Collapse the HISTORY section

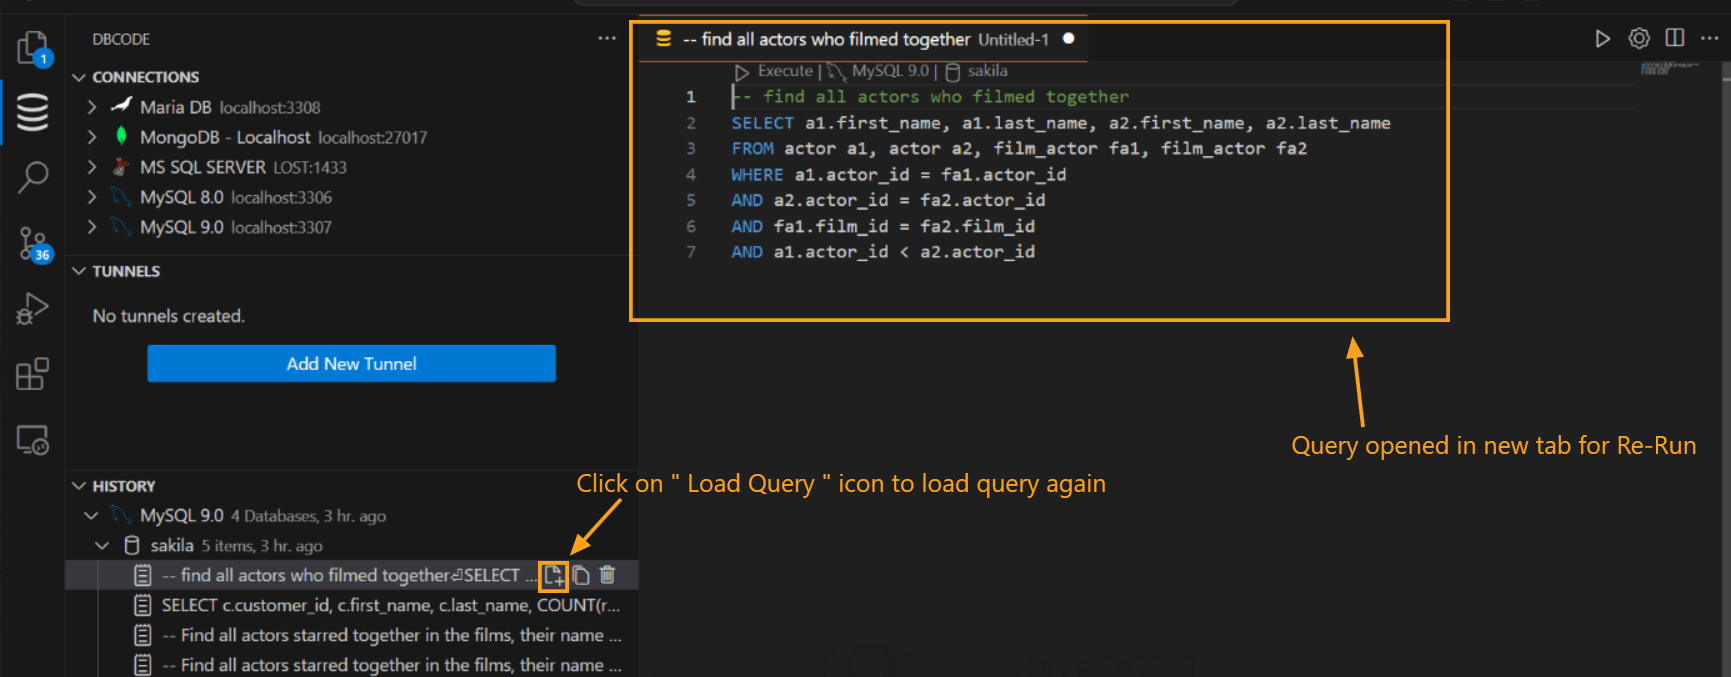click(x=79, y=486)
